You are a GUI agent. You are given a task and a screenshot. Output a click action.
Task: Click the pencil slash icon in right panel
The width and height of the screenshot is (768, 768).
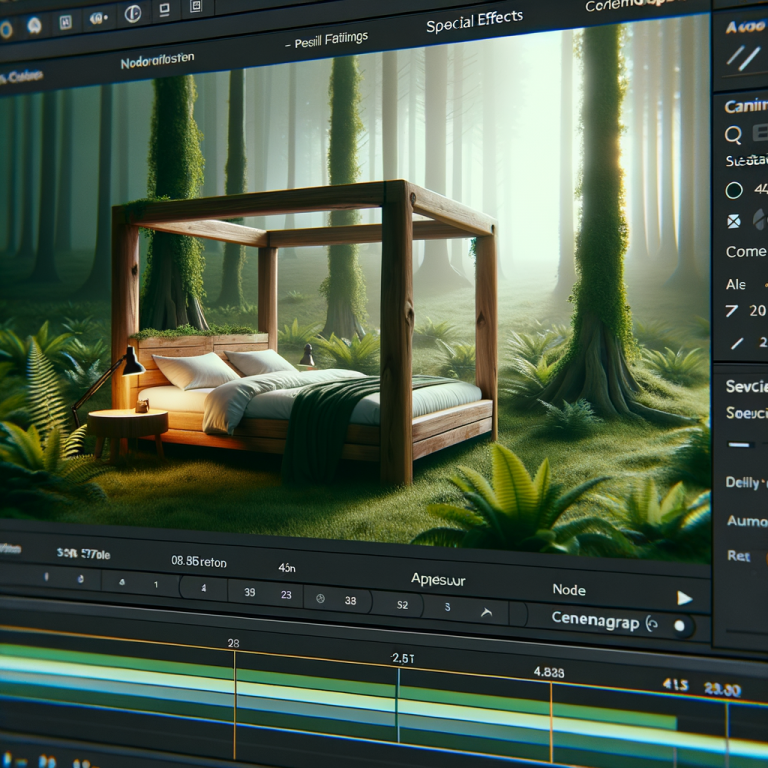(736, 343)
